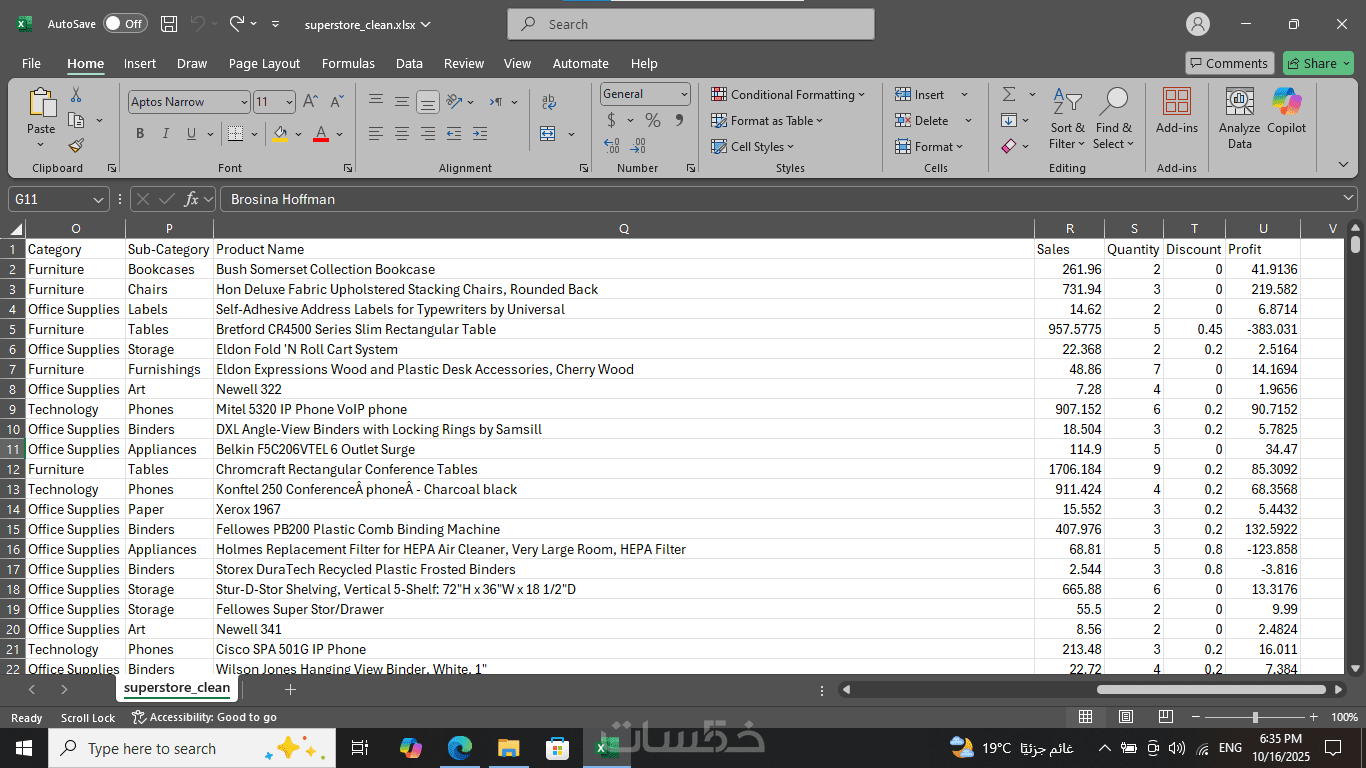The width and height of the screenshot is (1366, 768).
Task: Click the zoom slider handle
Action: [1255, 717]
